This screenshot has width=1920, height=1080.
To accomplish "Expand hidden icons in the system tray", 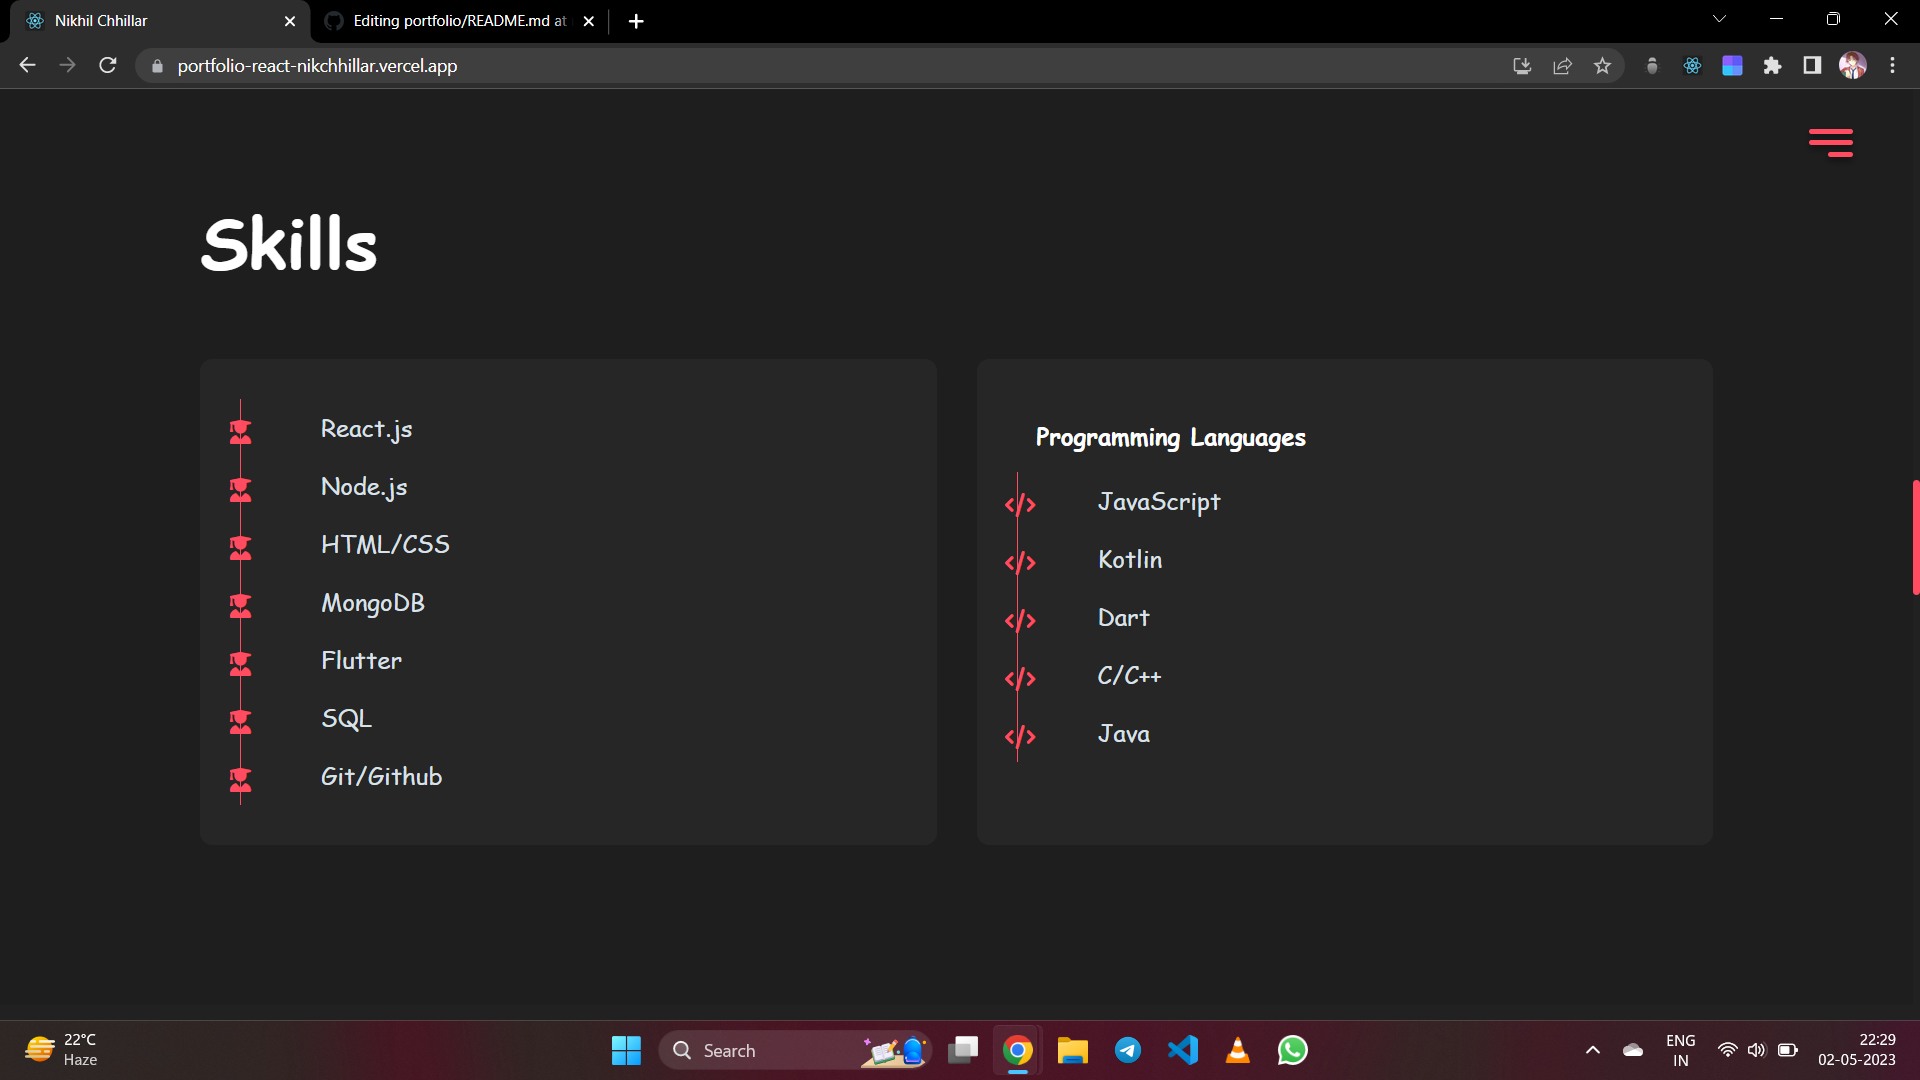I will [1593, 1050].
